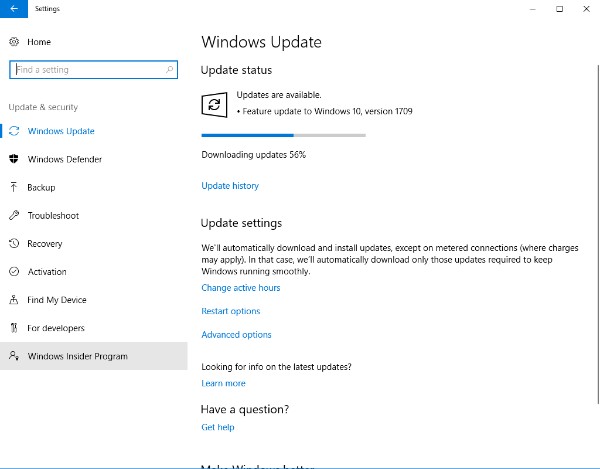Maximize the Settings window
Image resolution: width=600 pixels, height=469 pixels.
click(x=559, y=9)
